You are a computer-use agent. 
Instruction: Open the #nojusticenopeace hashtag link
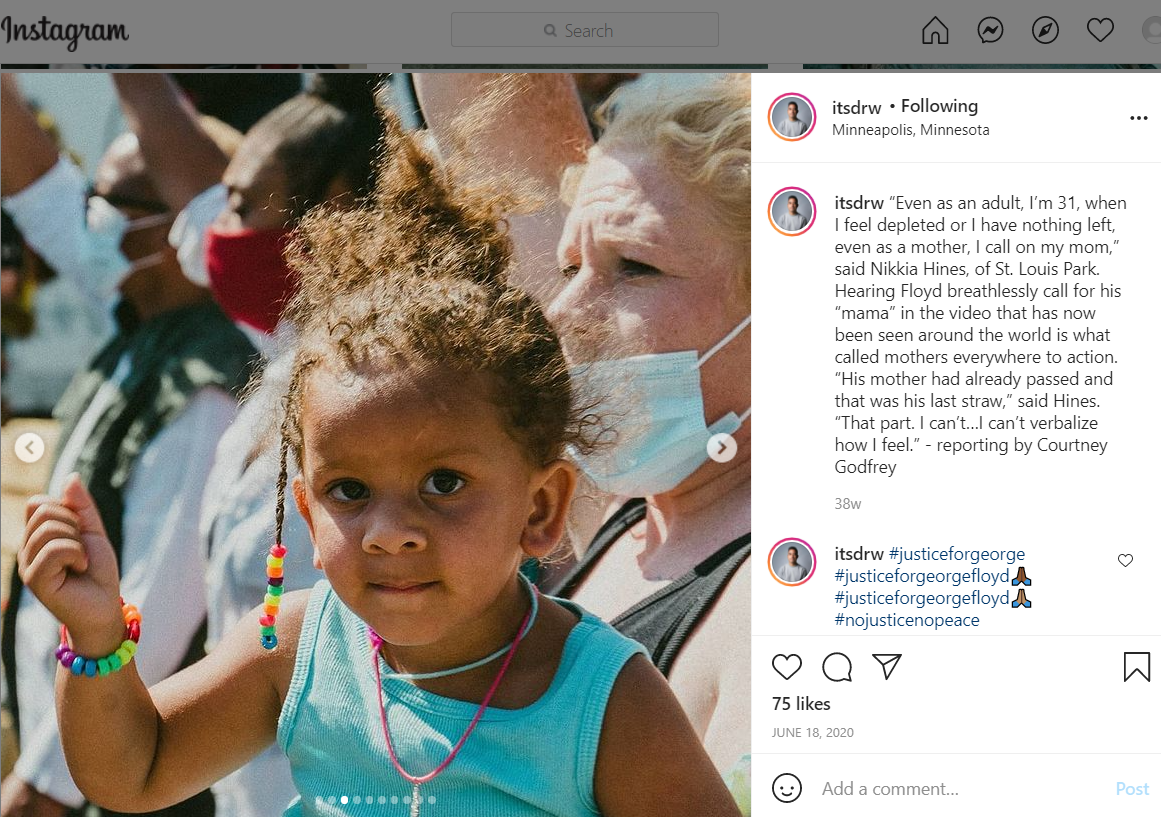coord(906,620)
